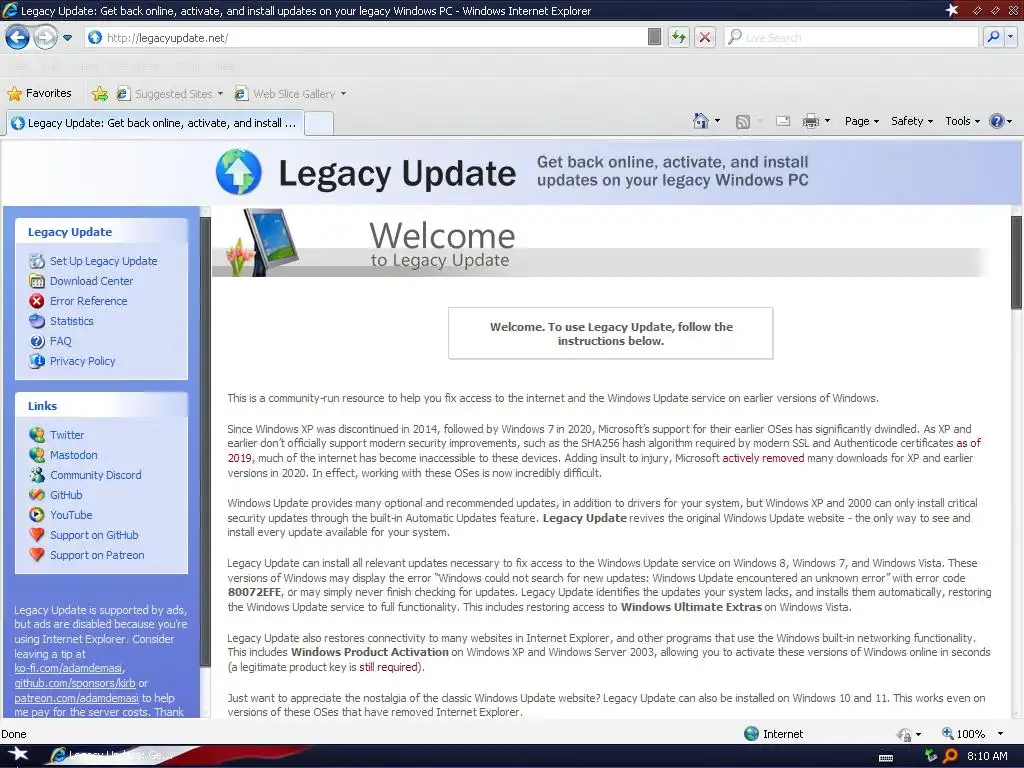The width and height of the screenshot is (1024, 768).
Task: Click the 100% zoom level button
Action: click(963, 734)
